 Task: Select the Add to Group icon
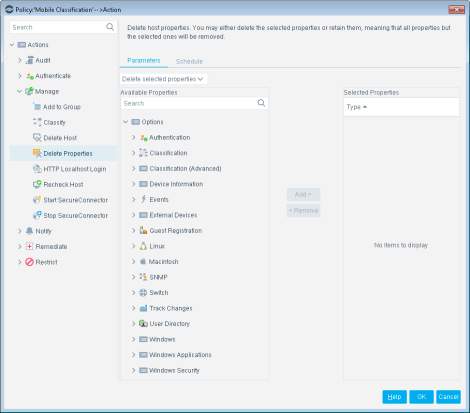[x=37, y=107]
